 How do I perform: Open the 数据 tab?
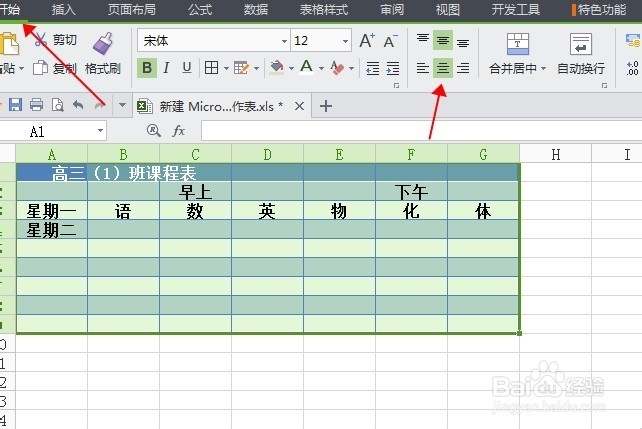(256, 9)
